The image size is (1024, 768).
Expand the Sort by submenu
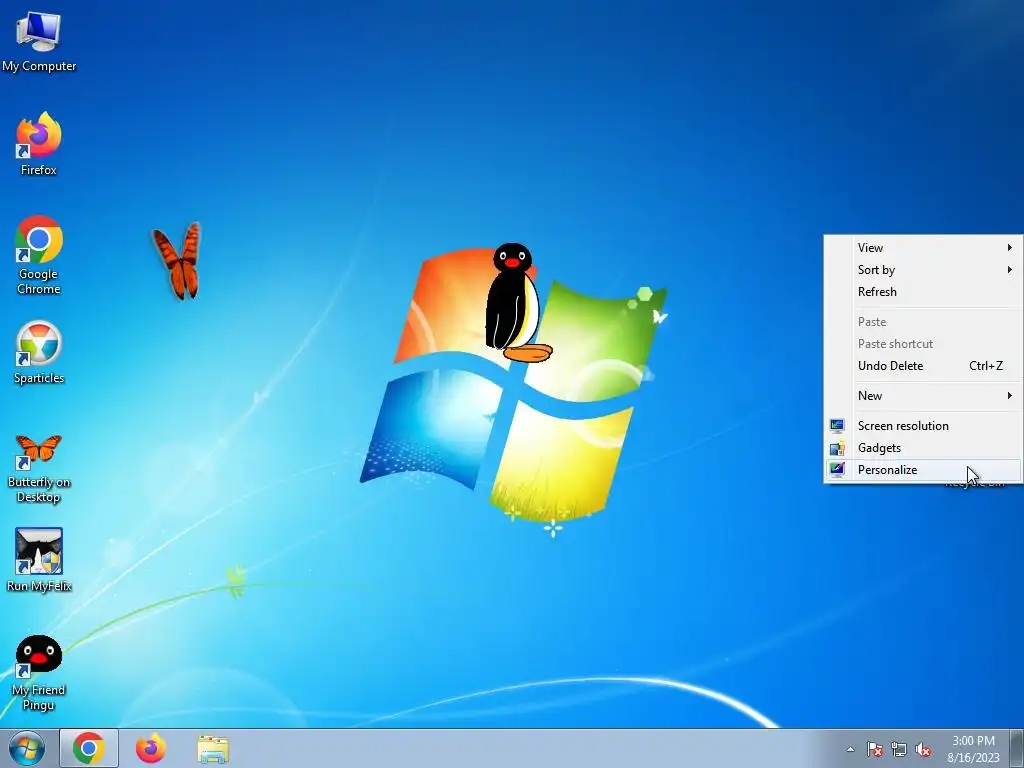tap(923, 270)
